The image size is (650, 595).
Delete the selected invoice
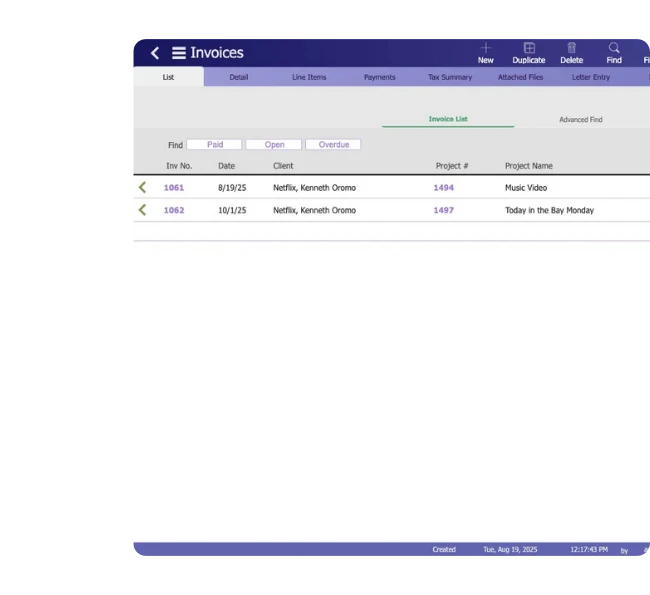572,53
